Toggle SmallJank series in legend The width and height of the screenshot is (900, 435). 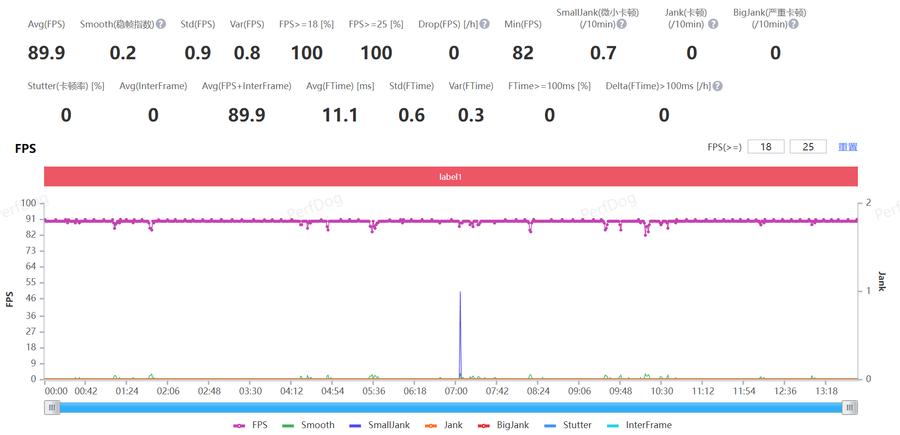click(x=379, y=425)
